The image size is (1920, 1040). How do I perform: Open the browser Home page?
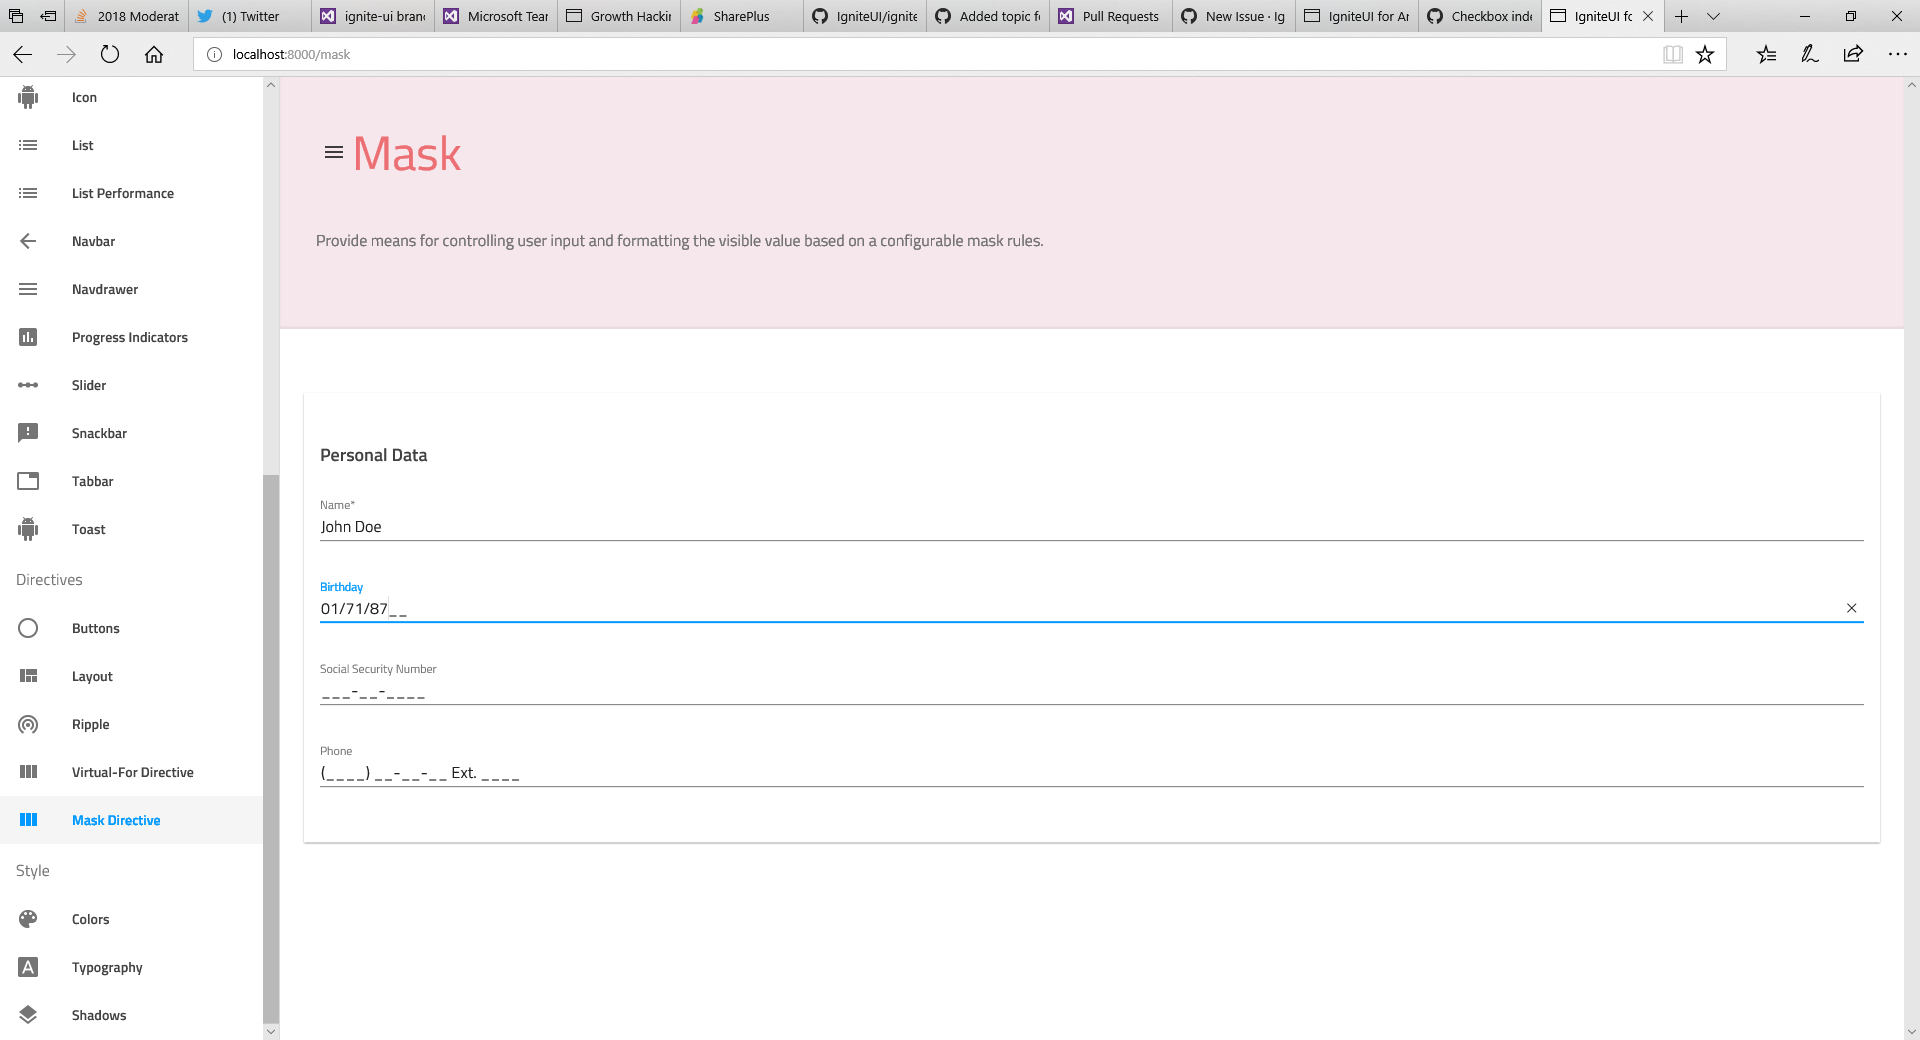pos(154,54)
